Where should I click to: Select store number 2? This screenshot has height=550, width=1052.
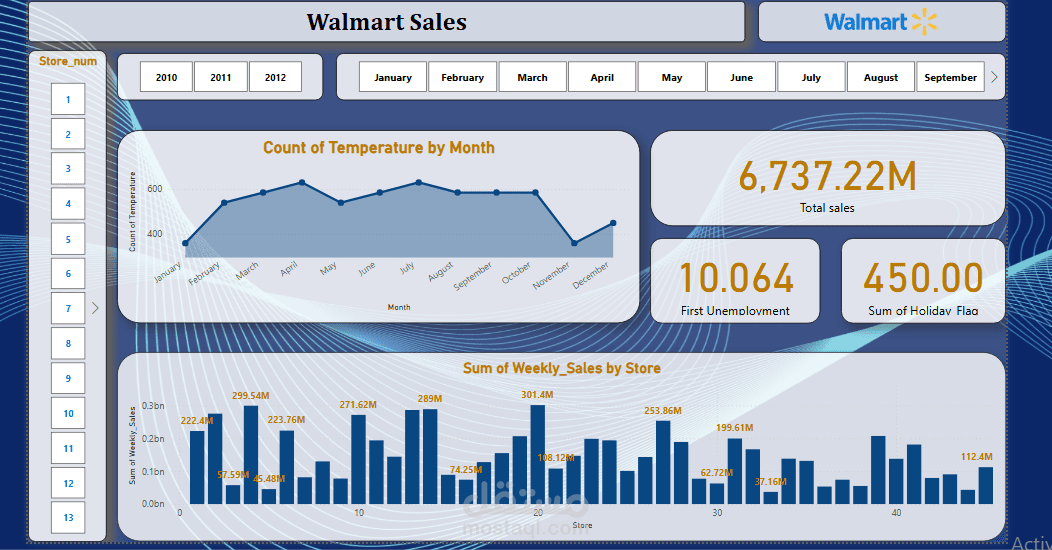pos(68,134)
